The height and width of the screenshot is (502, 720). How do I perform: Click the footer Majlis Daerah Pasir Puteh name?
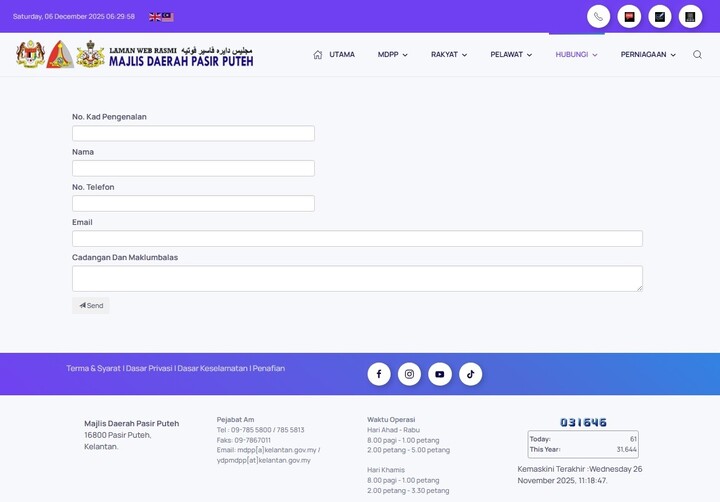click(131, 423)
